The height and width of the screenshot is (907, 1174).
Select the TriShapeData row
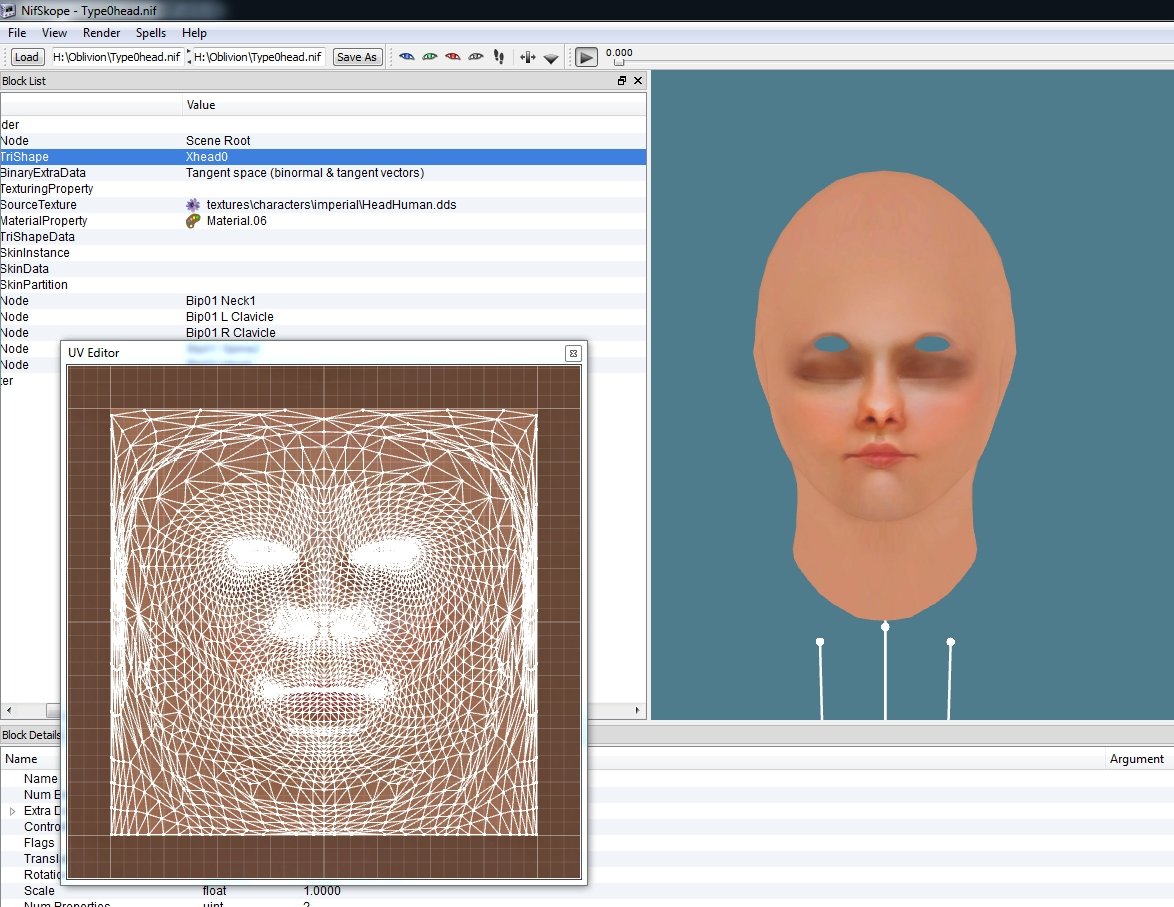[x=323, y=237]
